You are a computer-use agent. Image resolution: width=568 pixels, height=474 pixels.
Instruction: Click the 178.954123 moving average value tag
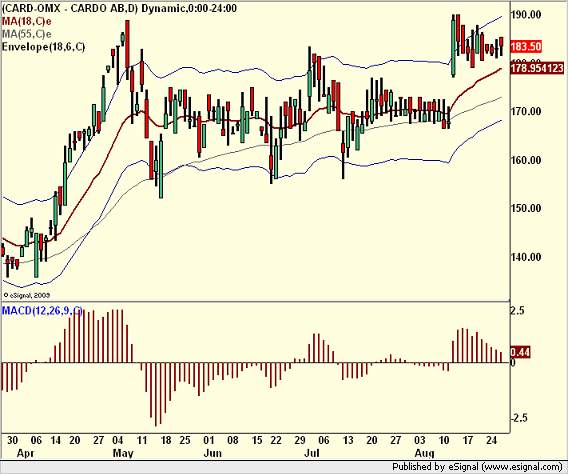(537, 68)
